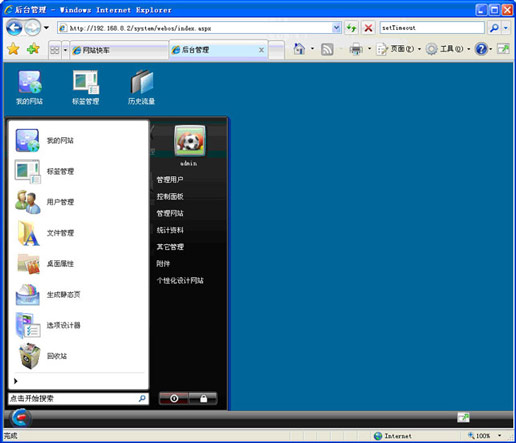
Task: Select 文件管理 in the start menu
Action: point(44,233)
